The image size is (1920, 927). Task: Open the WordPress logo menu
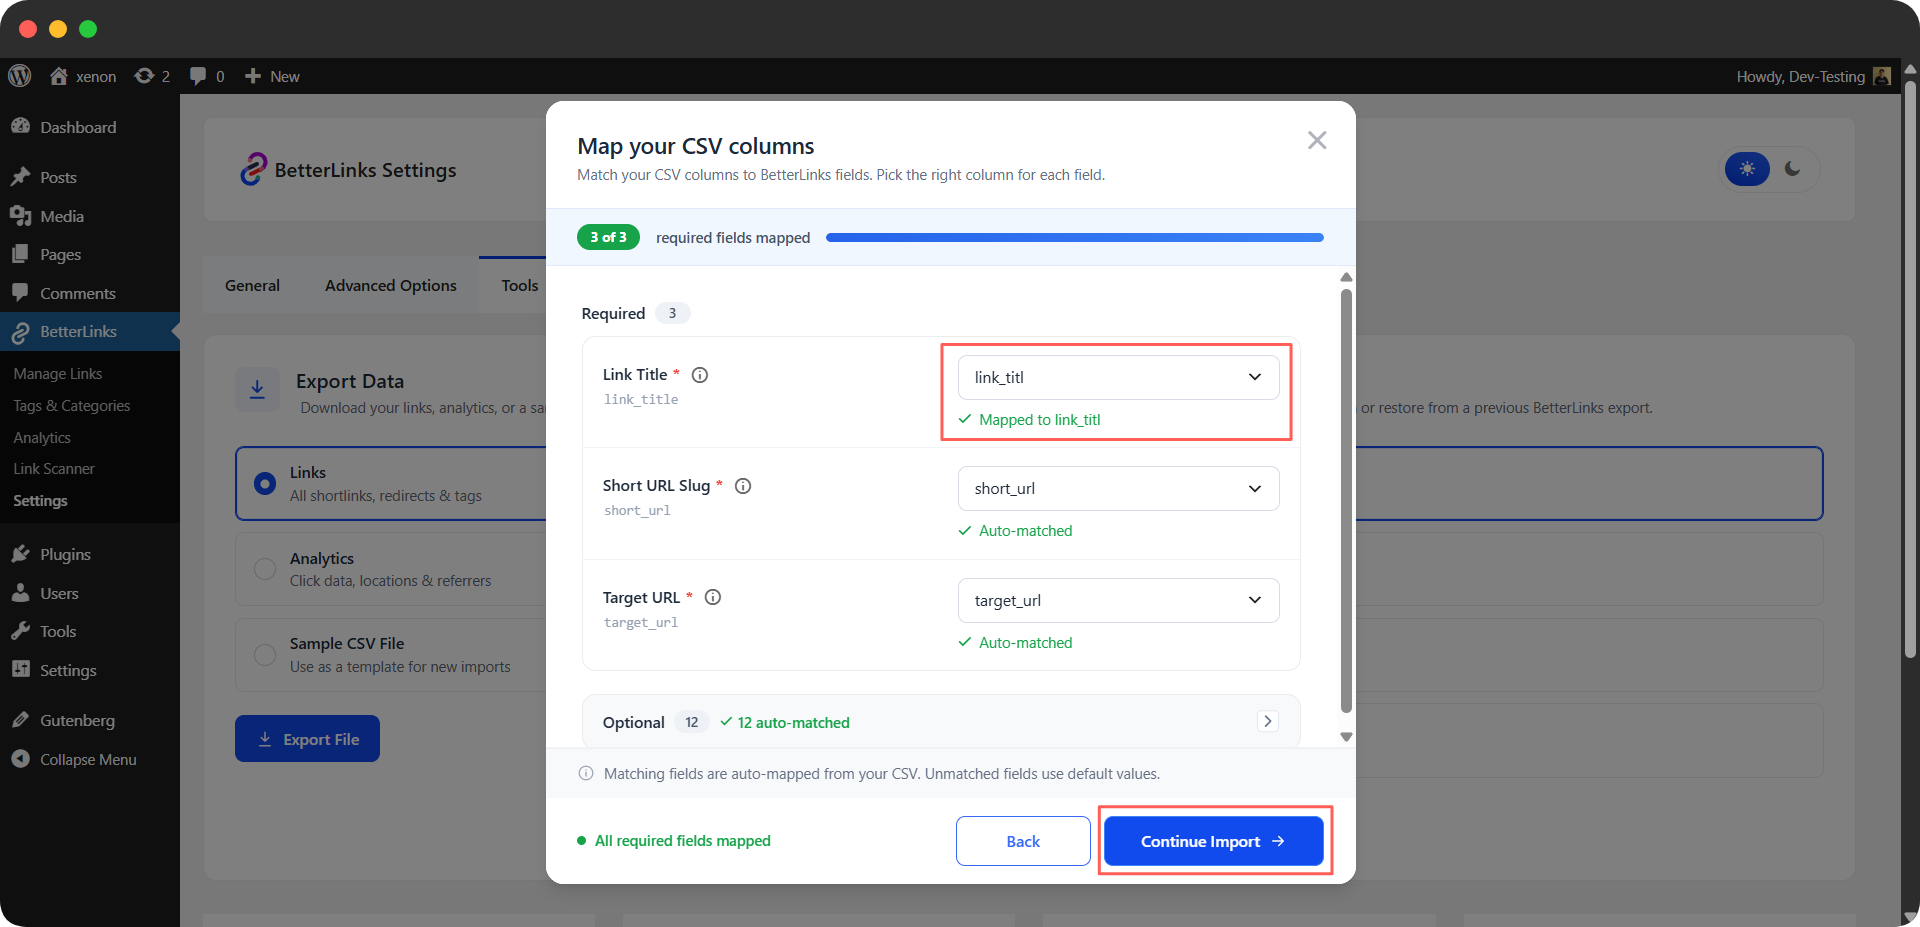click(20, 76)
